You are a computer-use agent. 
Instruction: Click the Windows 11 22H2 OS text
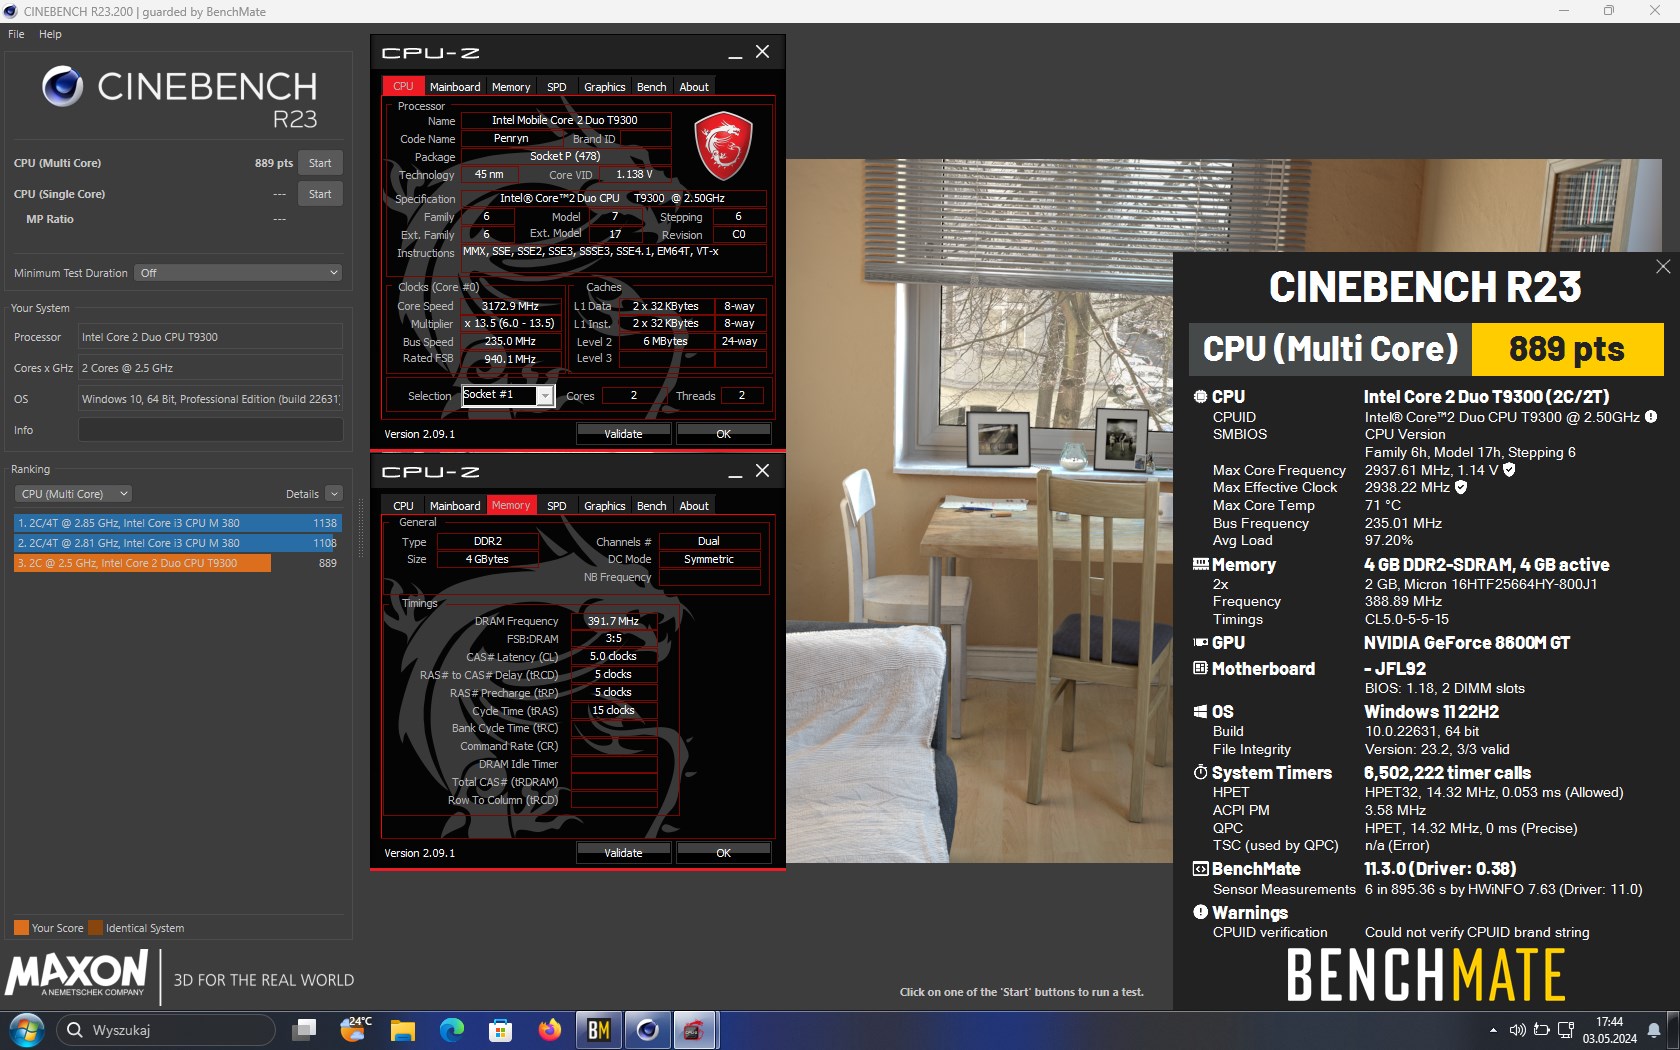click(1431, 712)
